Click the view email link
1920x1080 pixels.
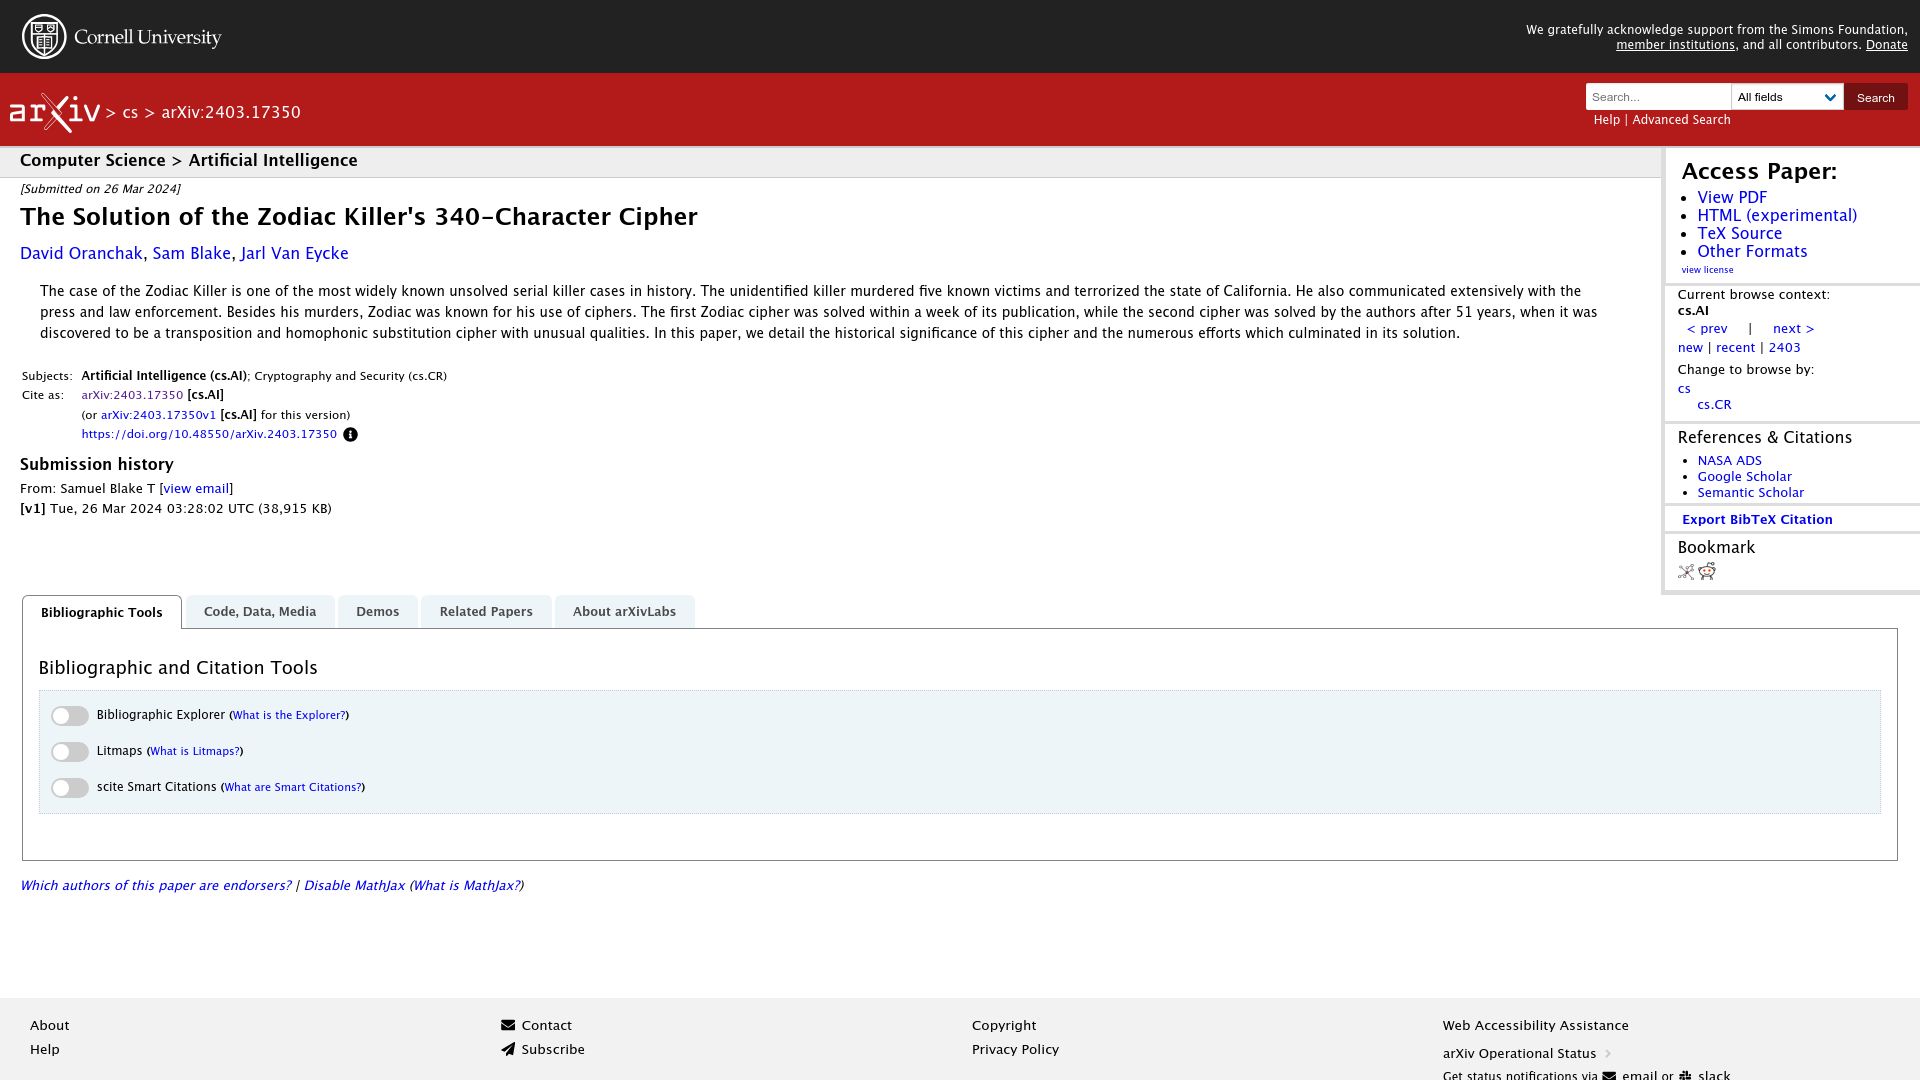click(196, 489)
